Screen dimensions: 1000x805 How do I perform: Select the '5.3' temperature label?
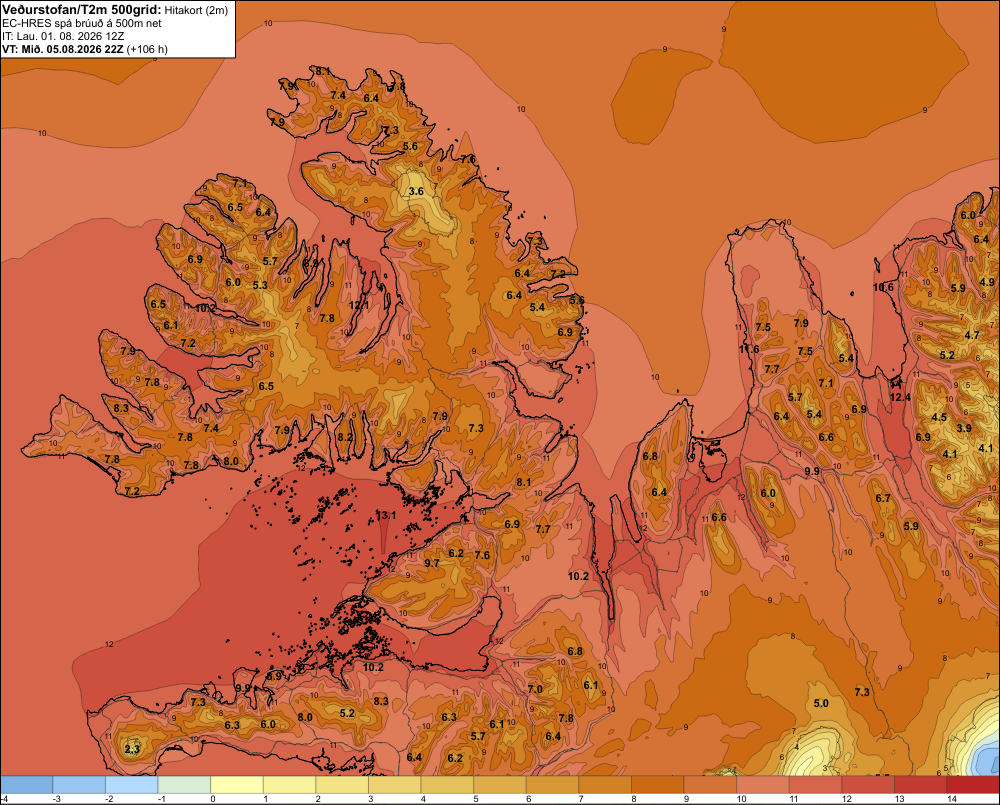(x=260, y=285)
